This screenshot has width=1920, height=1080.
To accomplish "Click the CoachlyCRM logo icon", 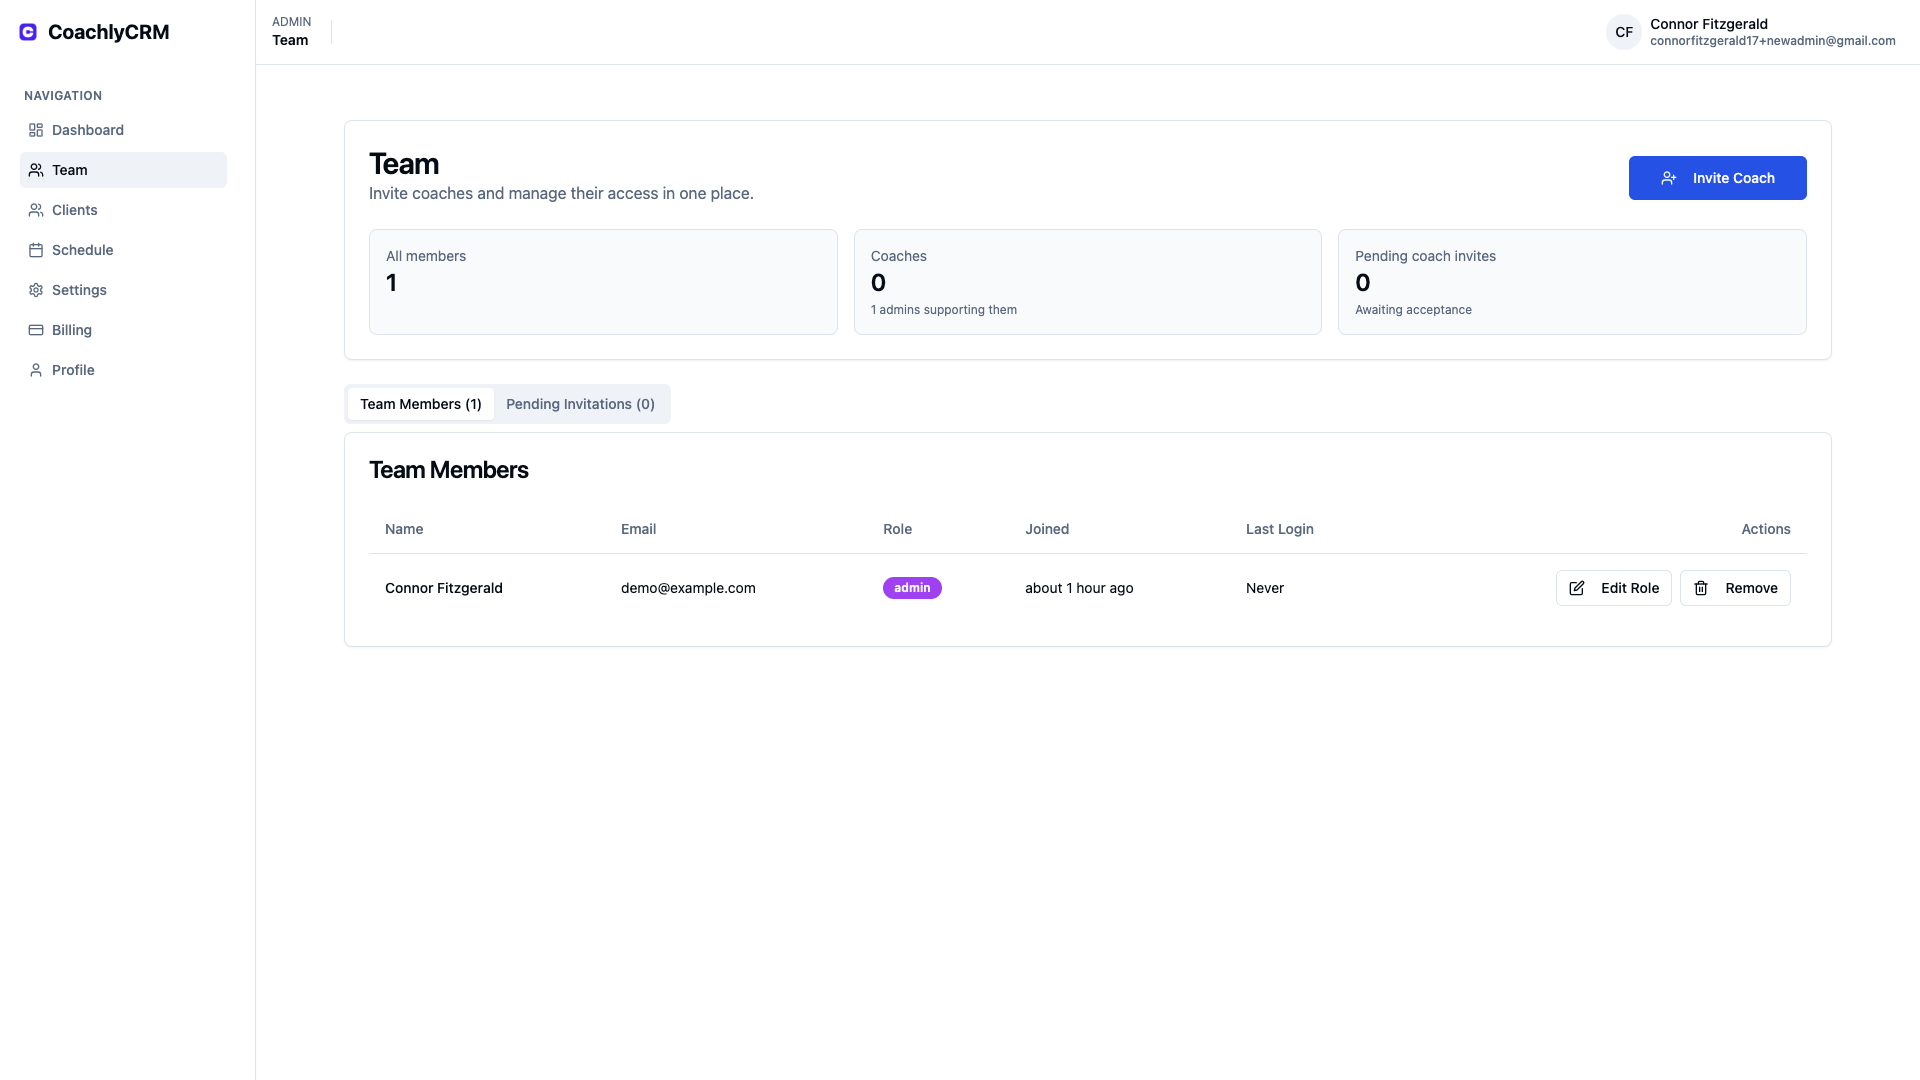I will (x=26, y=31).
